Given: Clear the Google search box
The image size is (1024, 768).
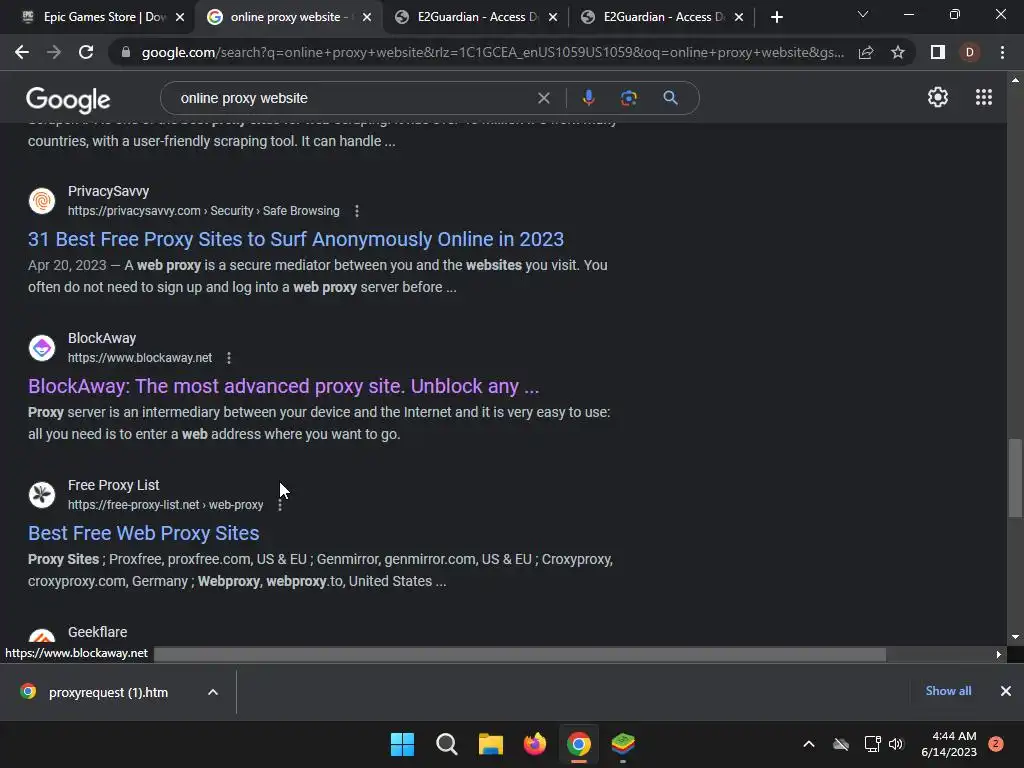Looking at the screenshot, I should point(543,98).
